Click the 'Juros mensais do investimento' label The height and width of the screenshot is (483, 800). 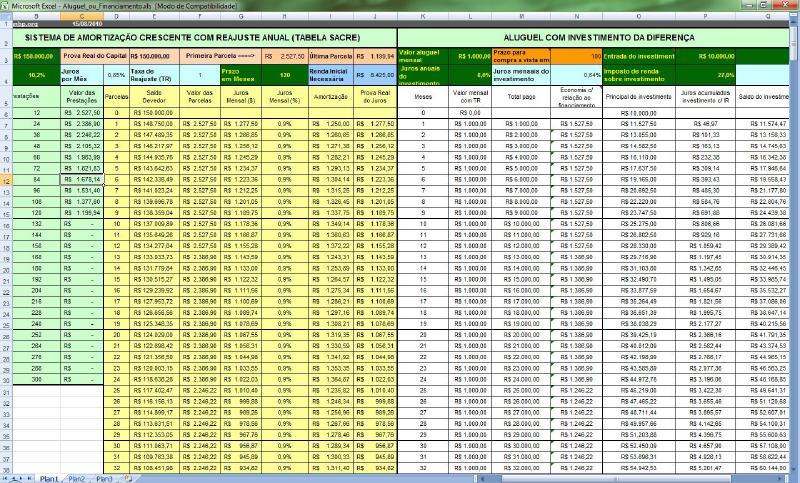click(521, 75)
